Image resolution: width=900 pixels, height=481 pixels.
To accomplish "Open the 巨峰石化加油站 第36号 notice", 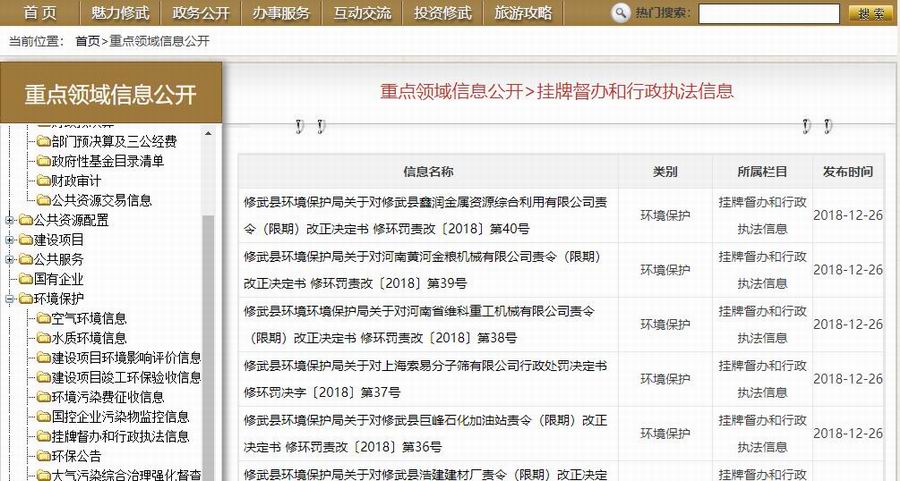I will pyautogui.click(x=425, y=433).
